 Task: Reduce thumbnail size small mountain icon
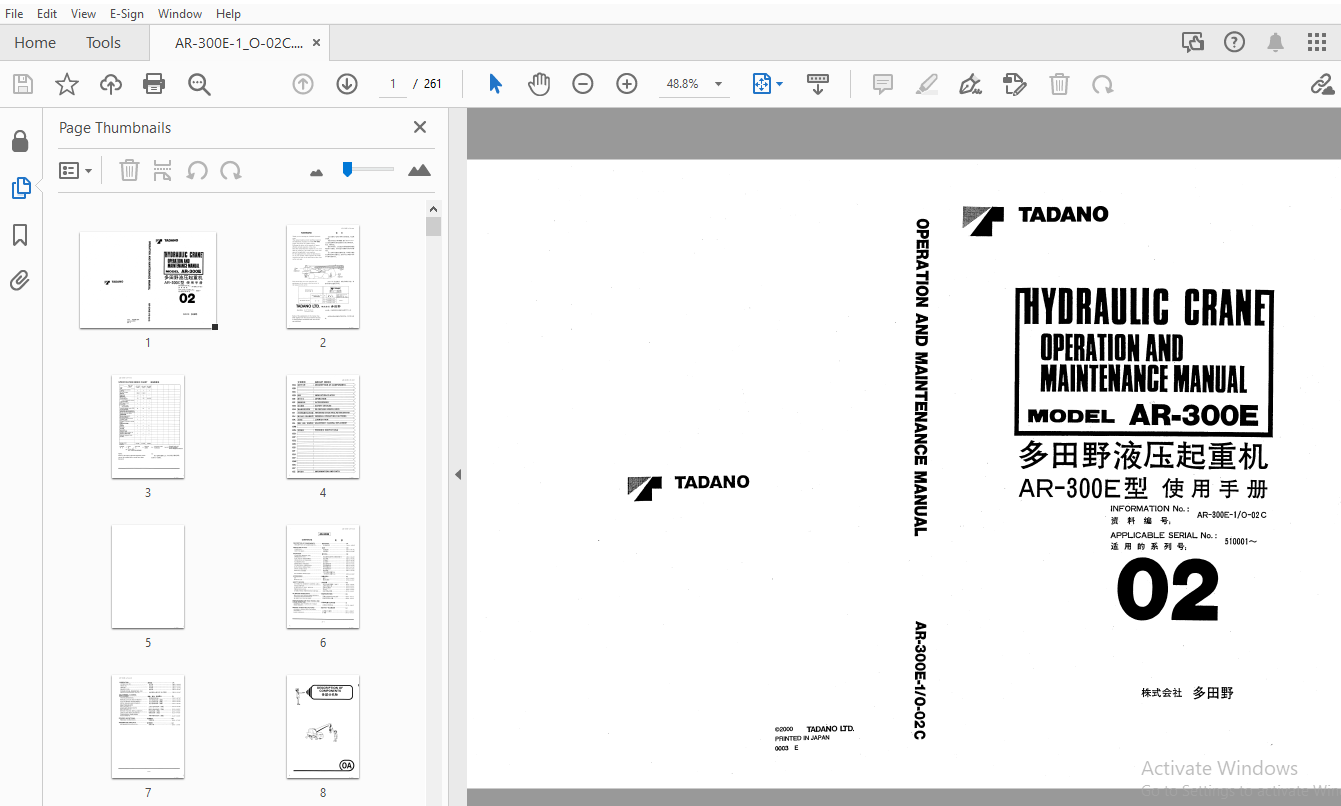coord(317,172)
